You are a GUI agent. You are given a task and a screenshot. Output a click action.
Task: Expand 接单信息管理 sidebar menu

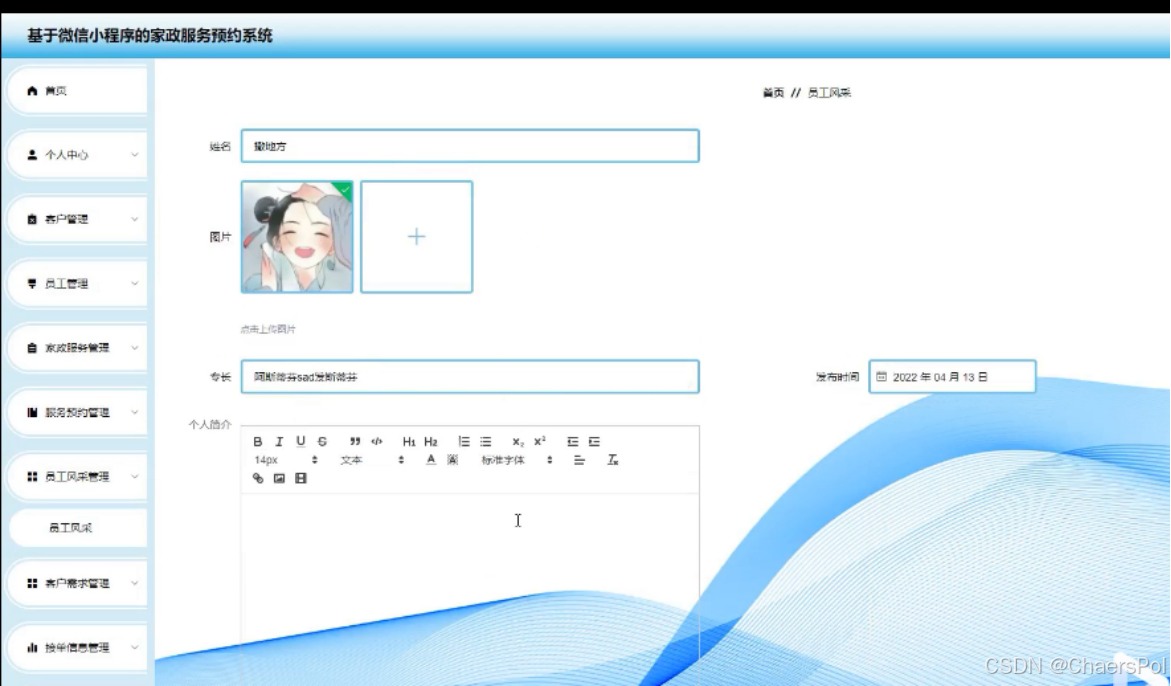(x=78, y=647)
